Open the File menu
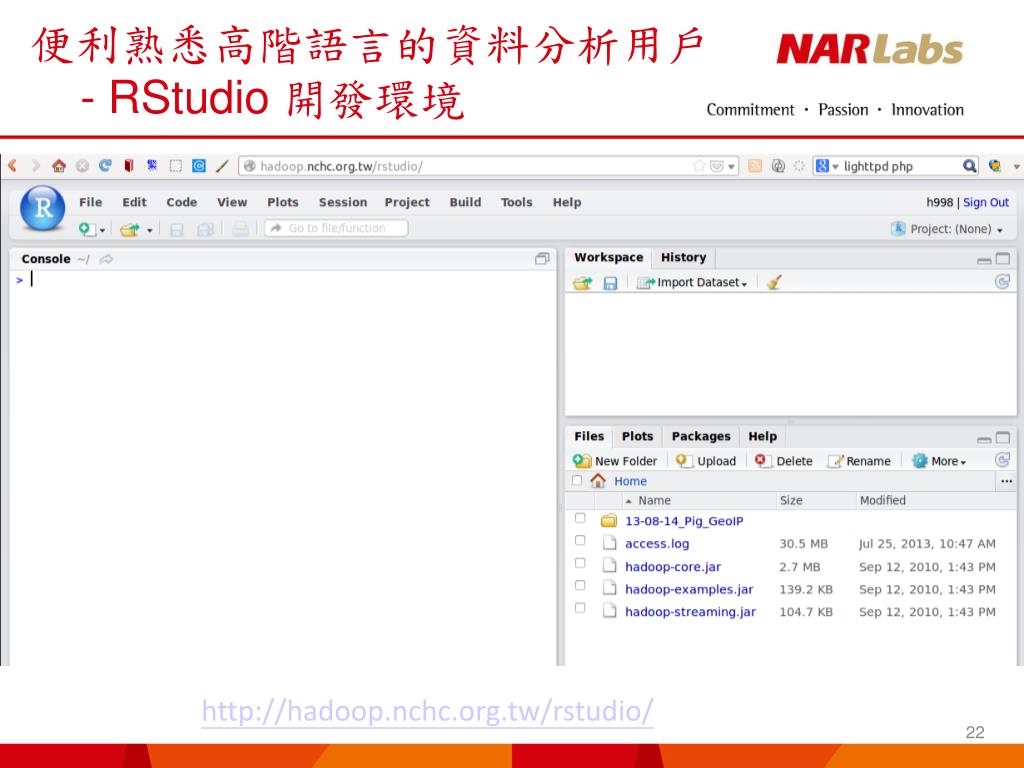Screen dimensions: 1024x768 coord(90,202)
